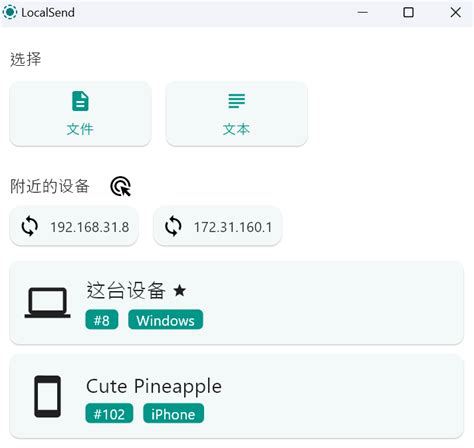Screen dimensions: 474x448
Task: Minimize the LocalSend window
Action: 362,13
